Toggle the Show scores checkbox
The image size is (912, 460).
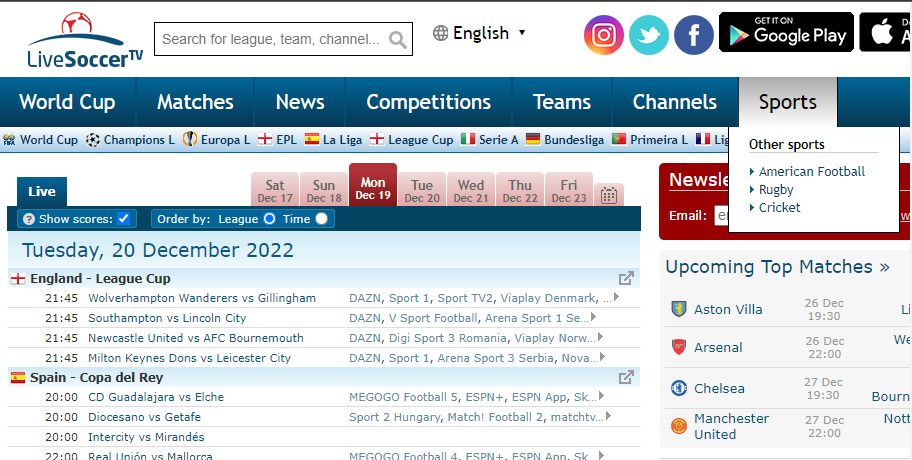click(123, 219)
